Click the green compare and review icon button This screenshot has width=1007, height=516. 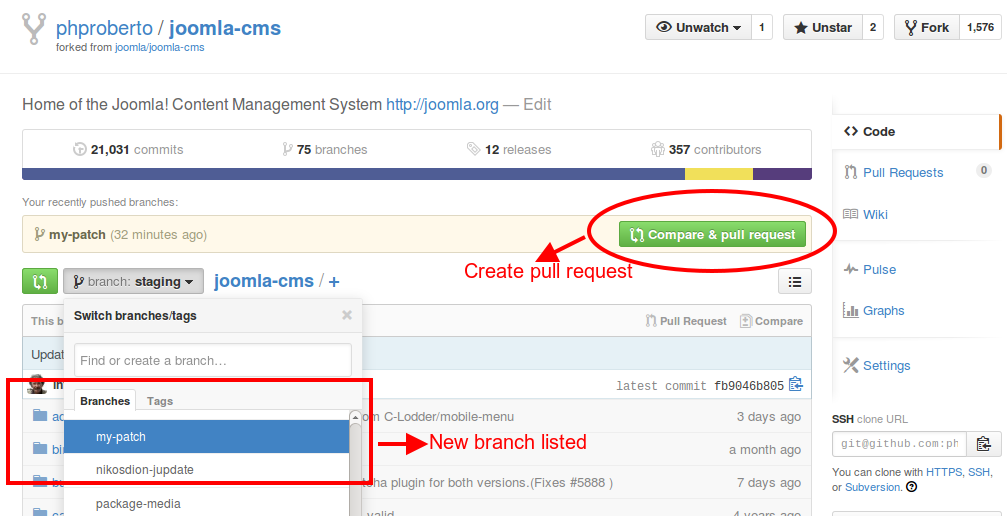(x=40, y=281)
